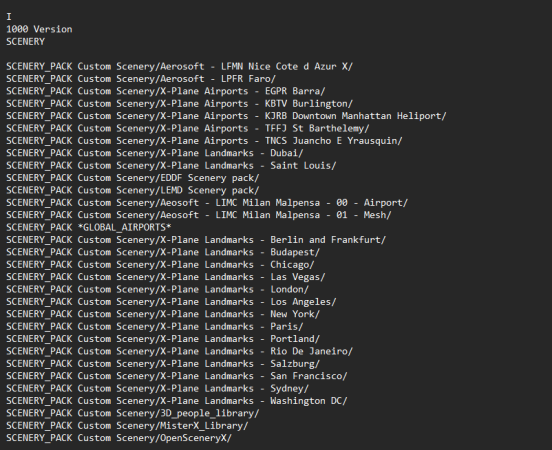Click the 'KBTV Burlington' scenery line

tap(179, 104)
